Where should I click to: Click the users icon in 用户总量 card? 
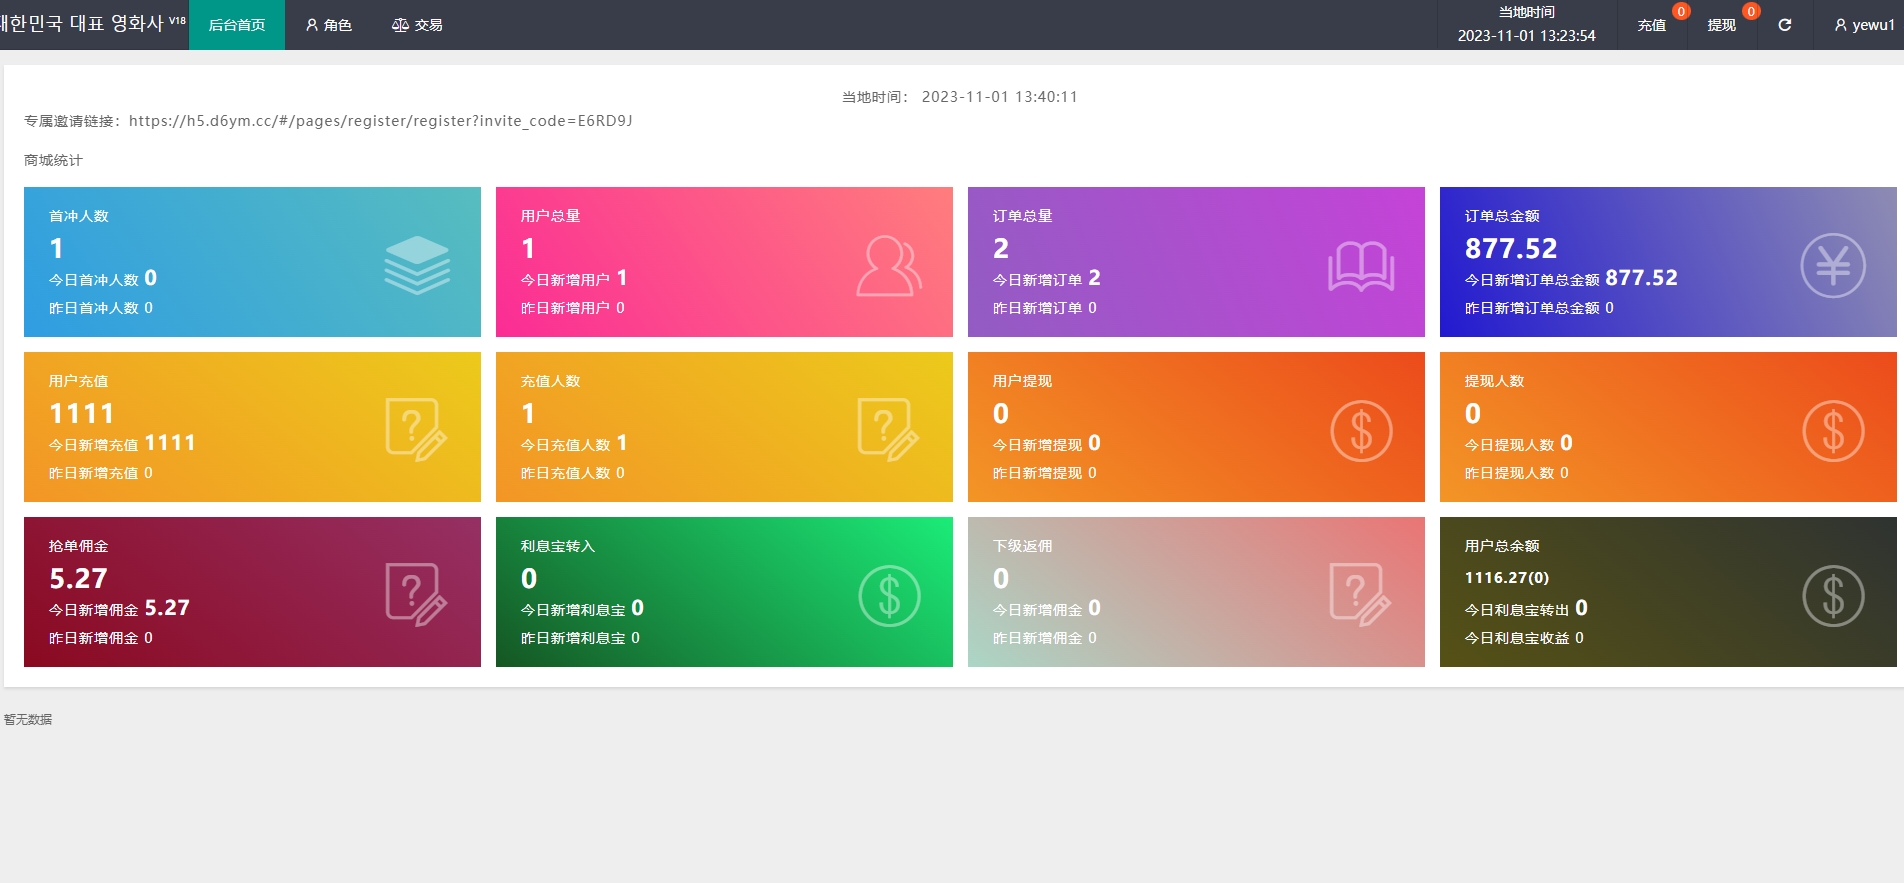(x=888, y=266)
